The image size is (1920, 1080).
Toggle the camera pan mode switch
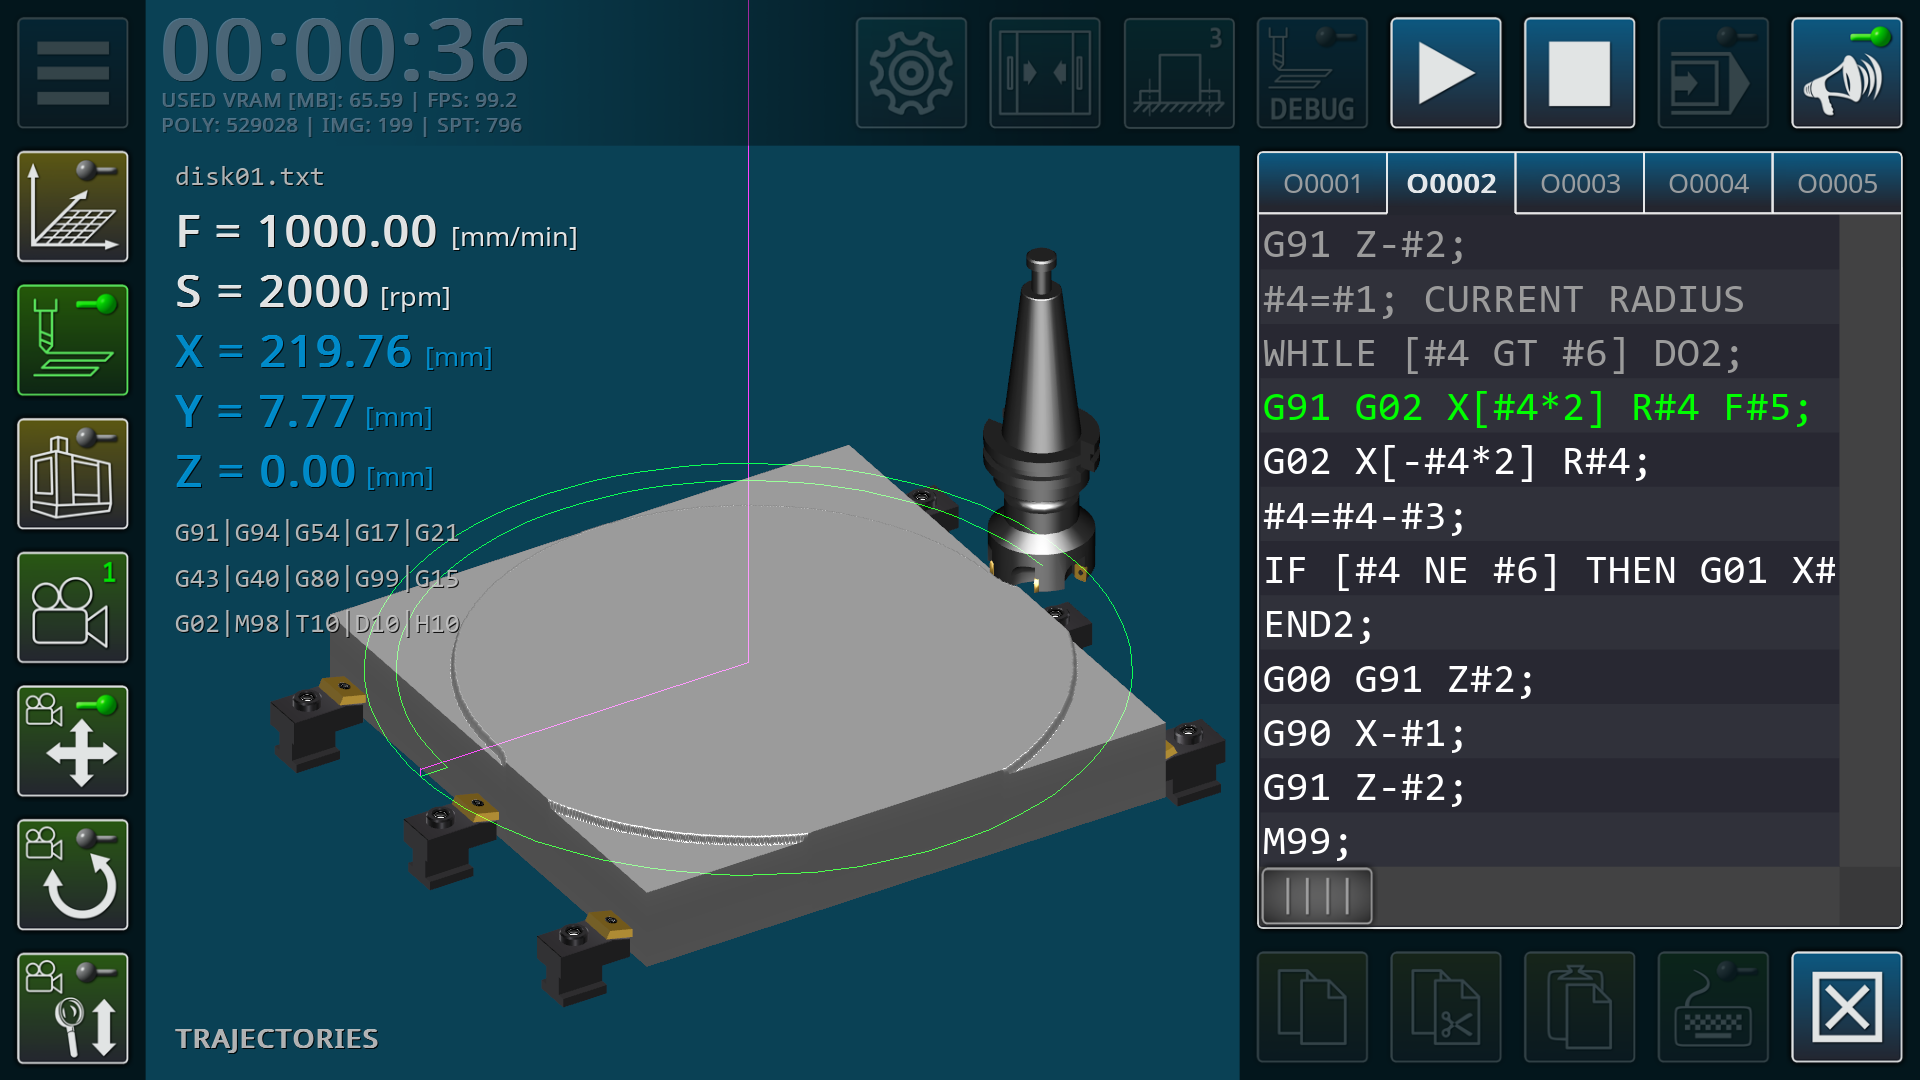73,741
